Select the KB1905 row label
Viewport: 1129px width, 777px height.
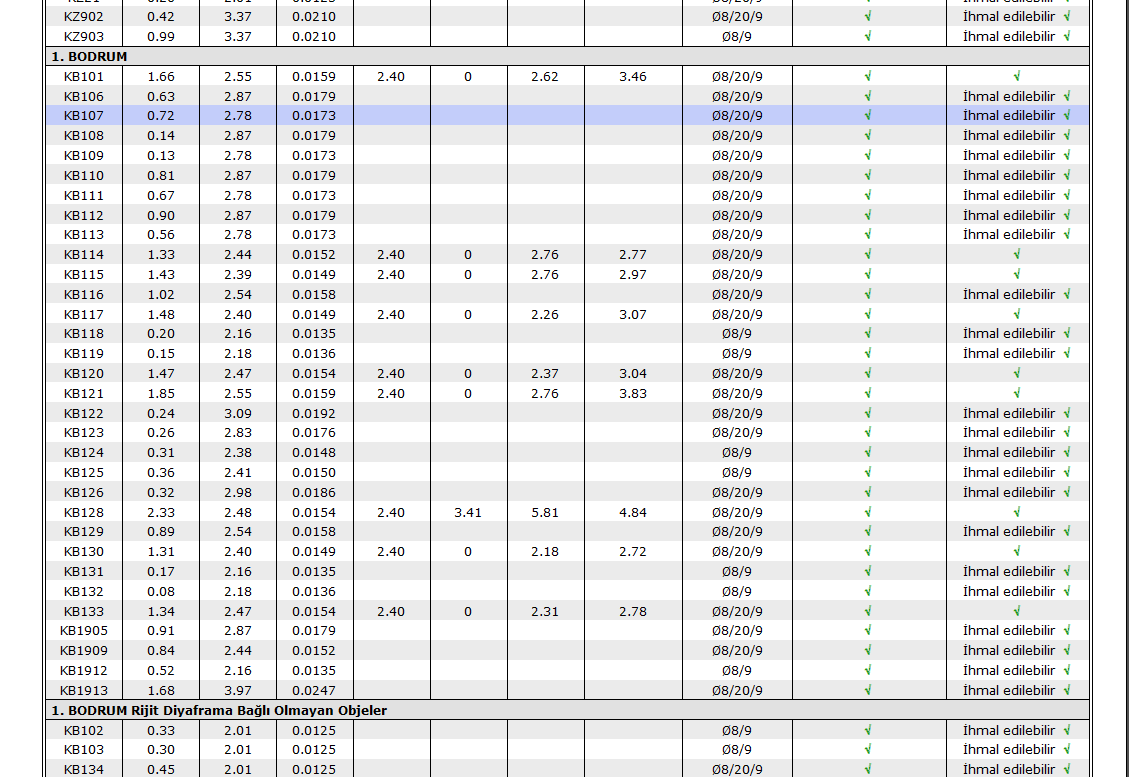click(83, 631)
